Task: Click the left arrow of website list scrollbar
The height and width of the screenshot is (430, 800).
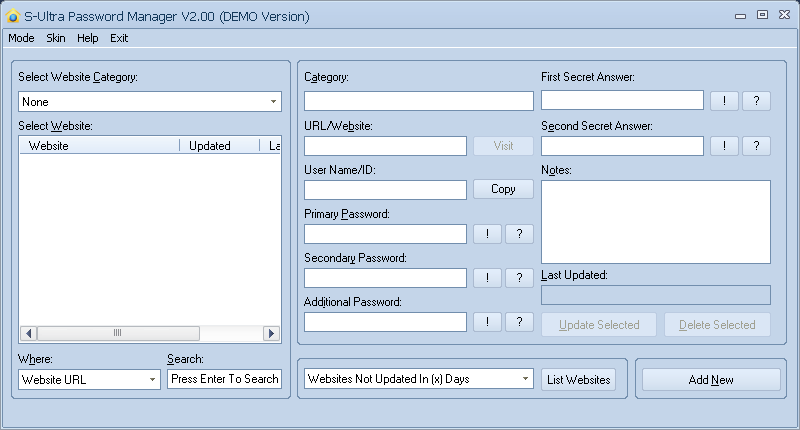Action: pyautogui.click(x=29, y=334)
